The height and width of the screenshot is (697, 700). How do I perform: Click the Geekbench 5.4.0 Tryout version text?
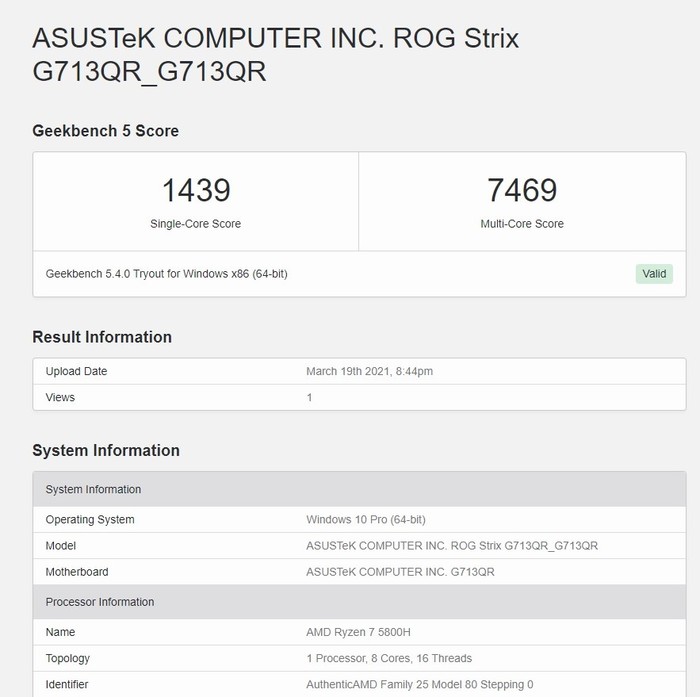pos(167,274)
